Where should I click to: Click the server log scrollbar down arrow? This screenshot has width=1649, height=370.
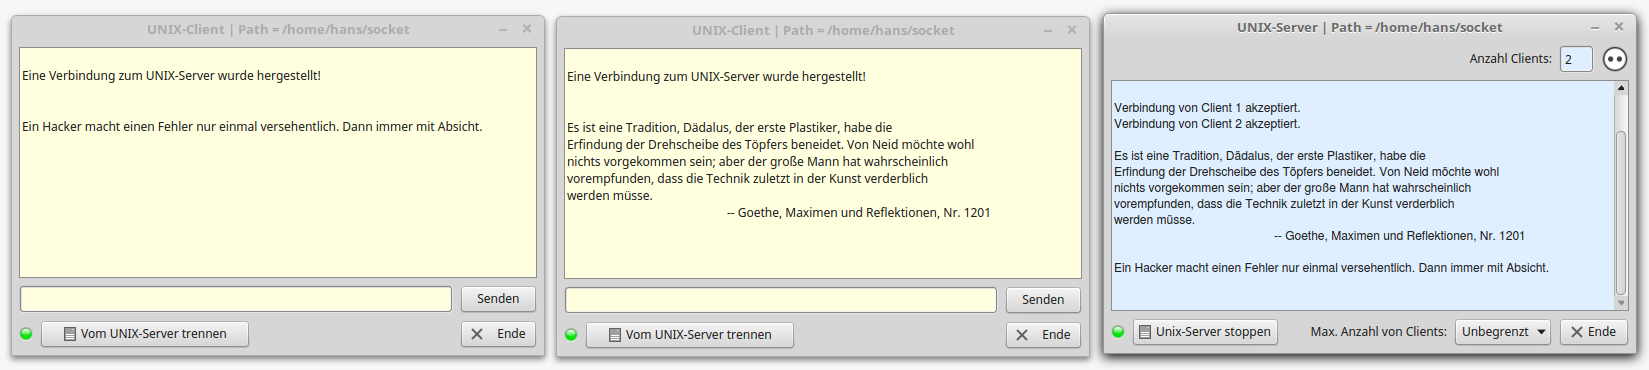click(x=1621, y=302)
